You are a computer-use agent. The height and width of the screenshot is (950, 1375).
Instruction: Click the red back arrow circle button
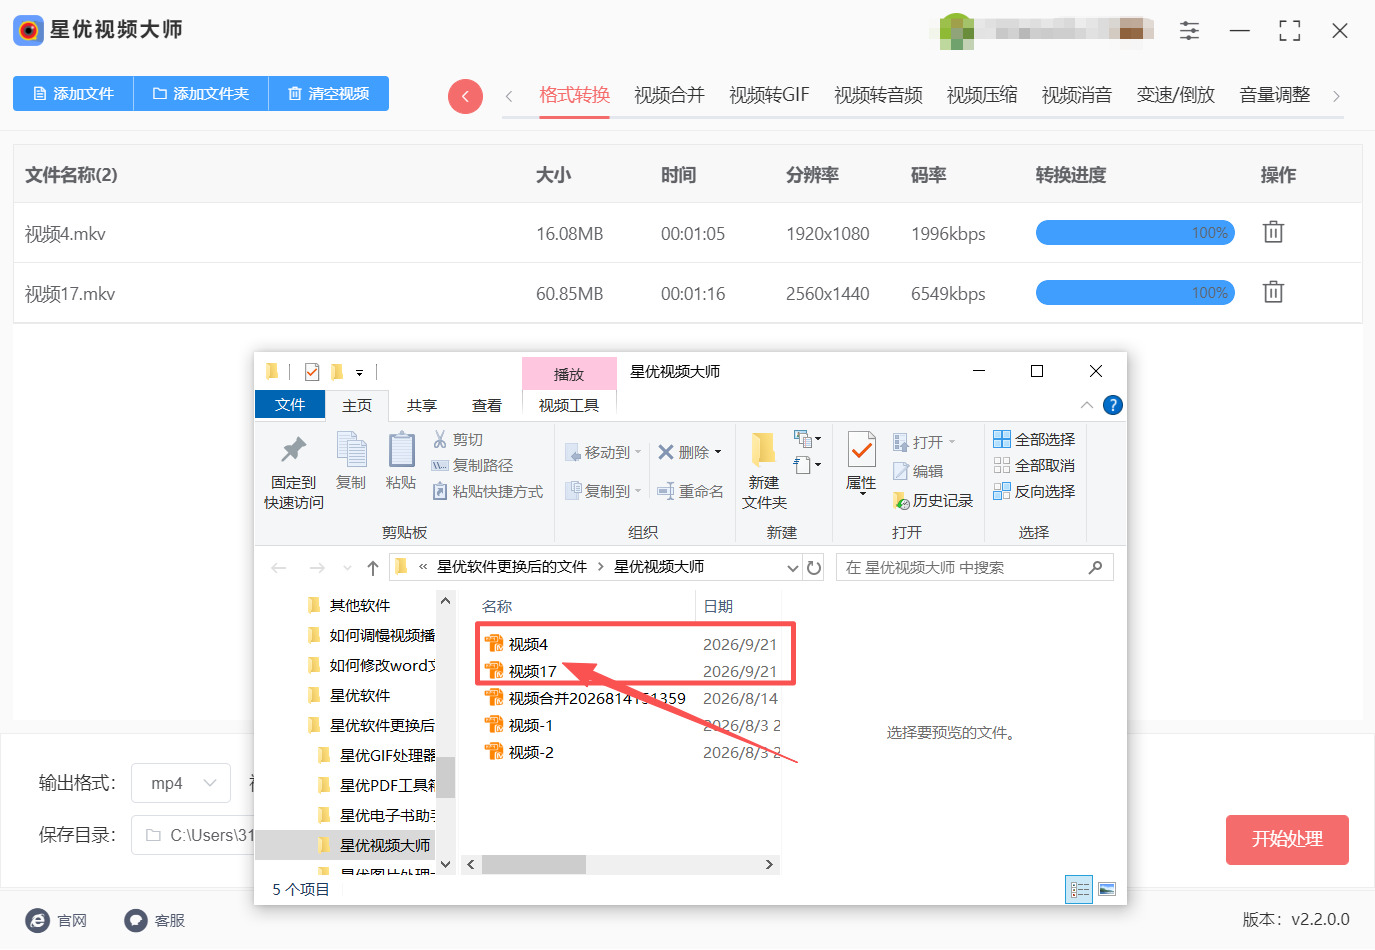(x=465, y=96)
